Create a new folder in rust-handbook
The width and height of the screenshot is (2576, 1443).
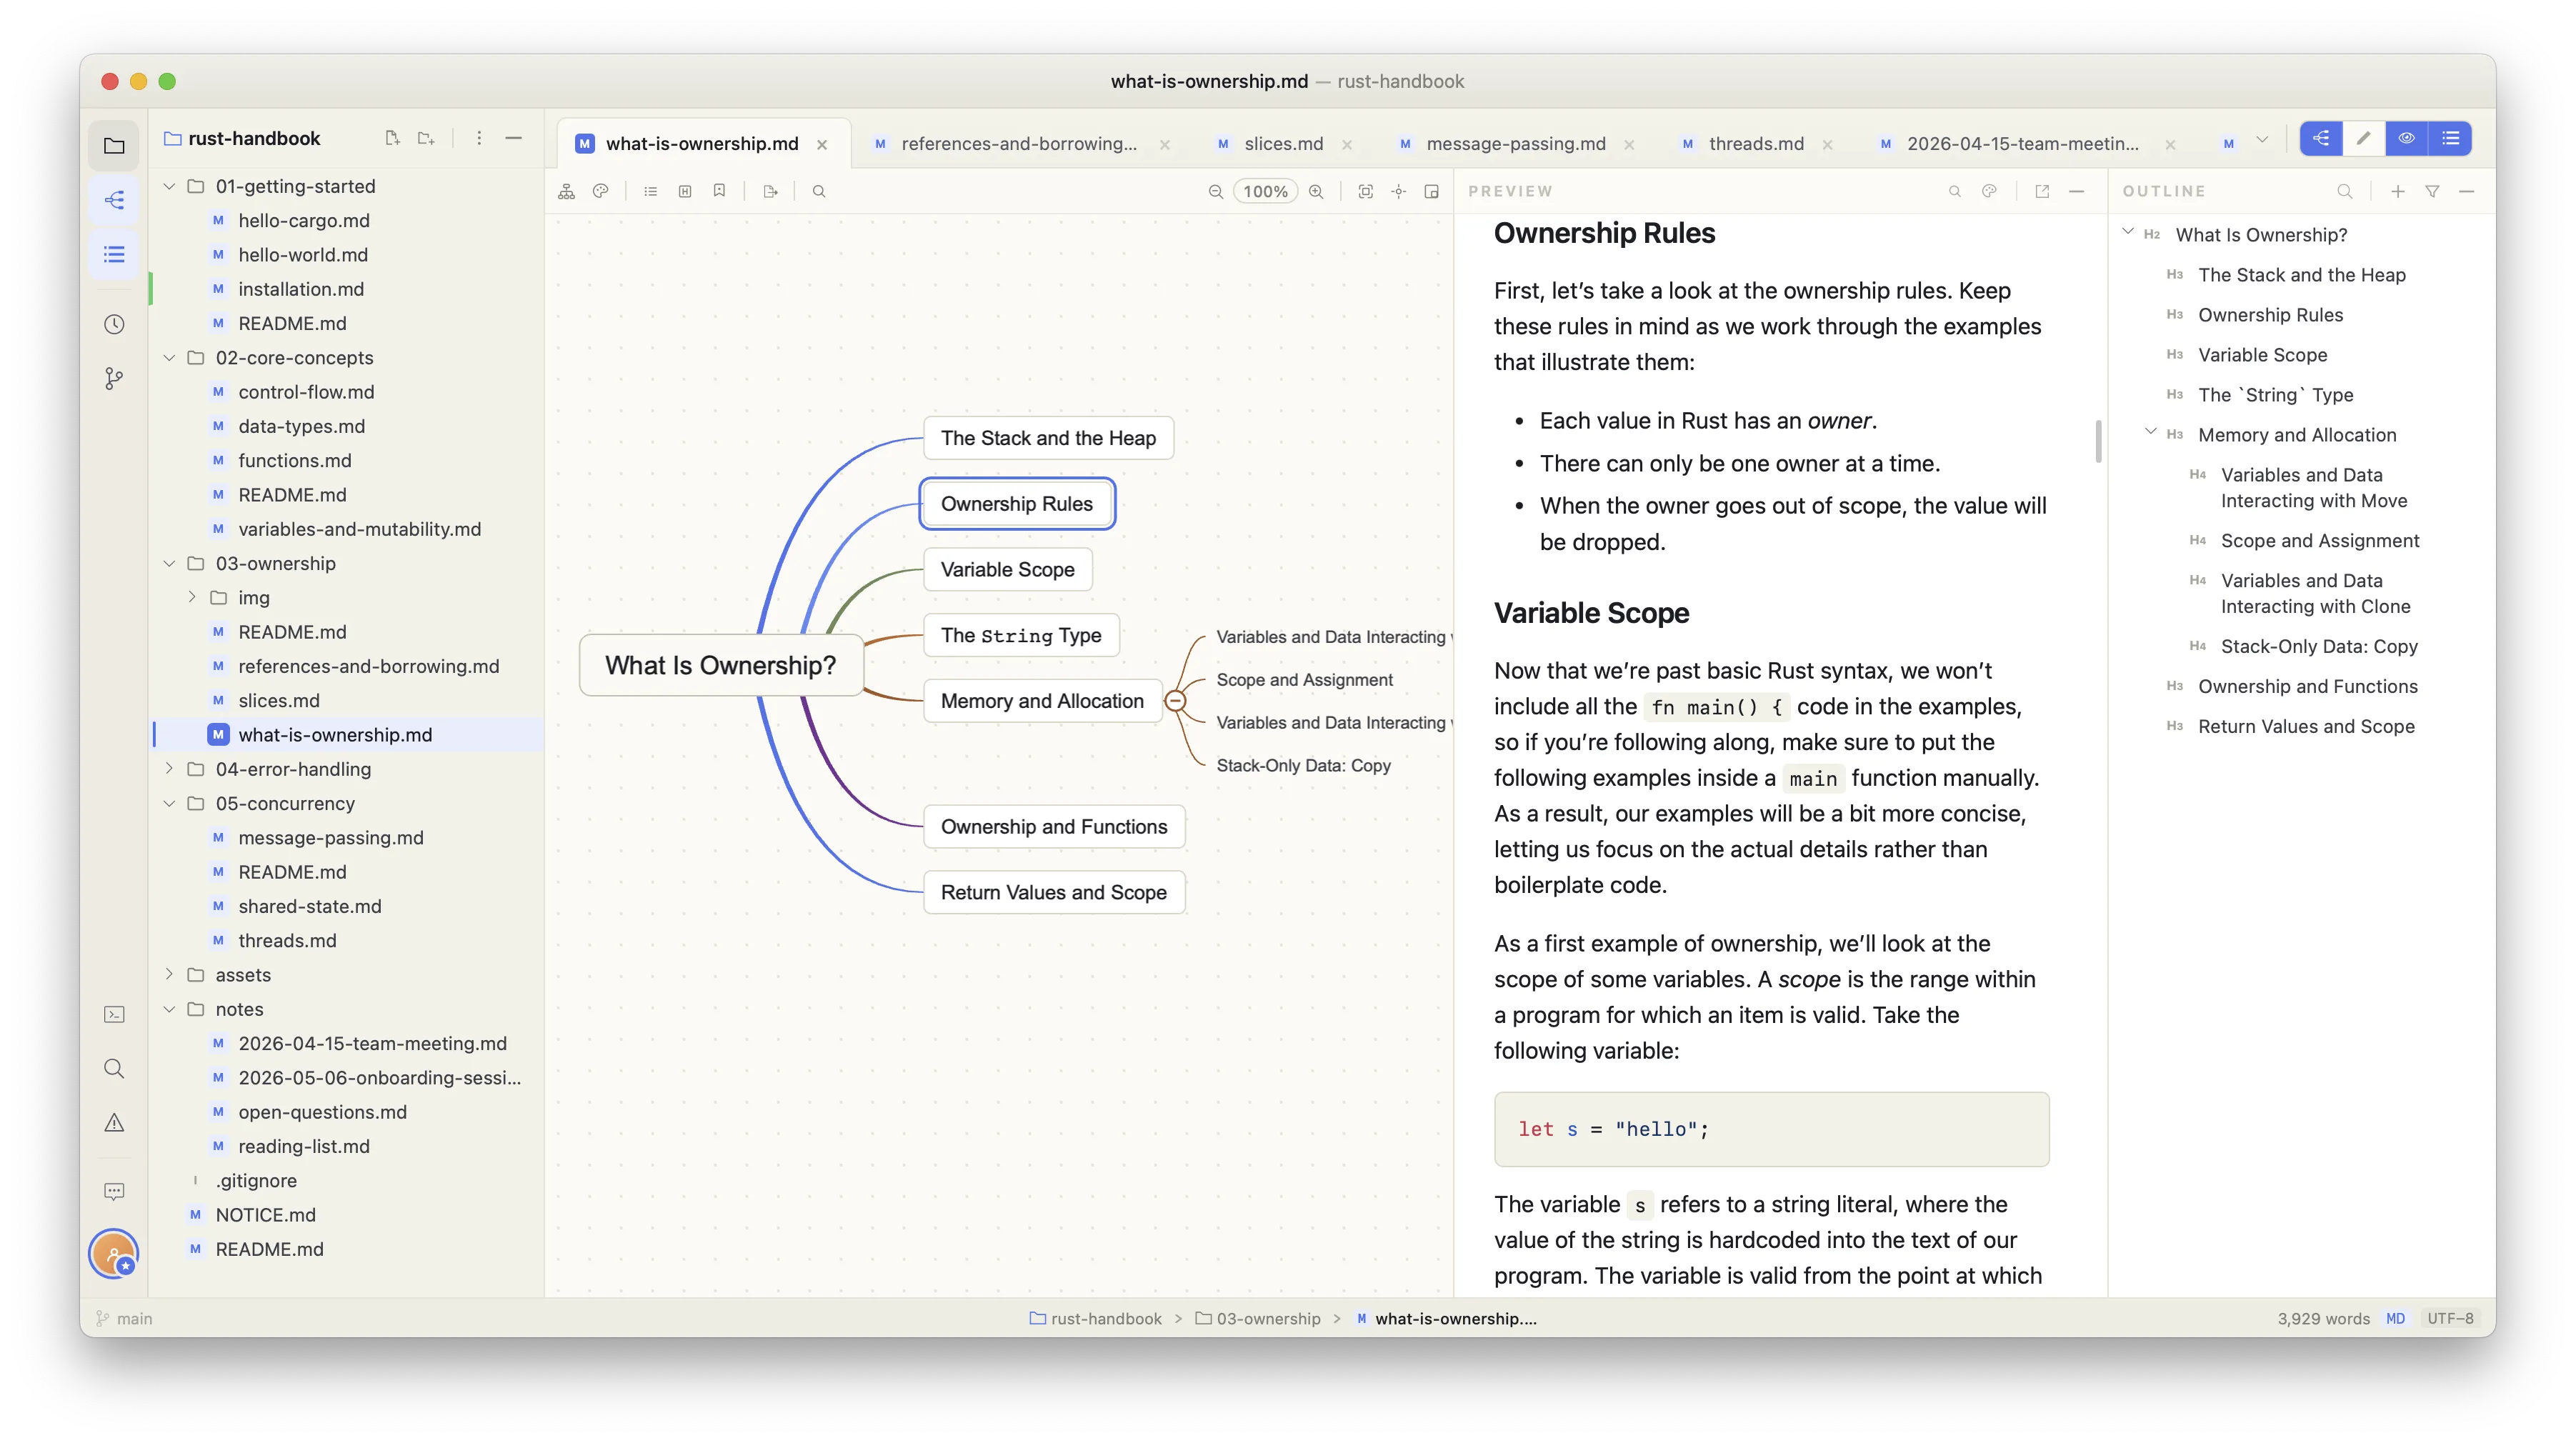tap(426, 138)
